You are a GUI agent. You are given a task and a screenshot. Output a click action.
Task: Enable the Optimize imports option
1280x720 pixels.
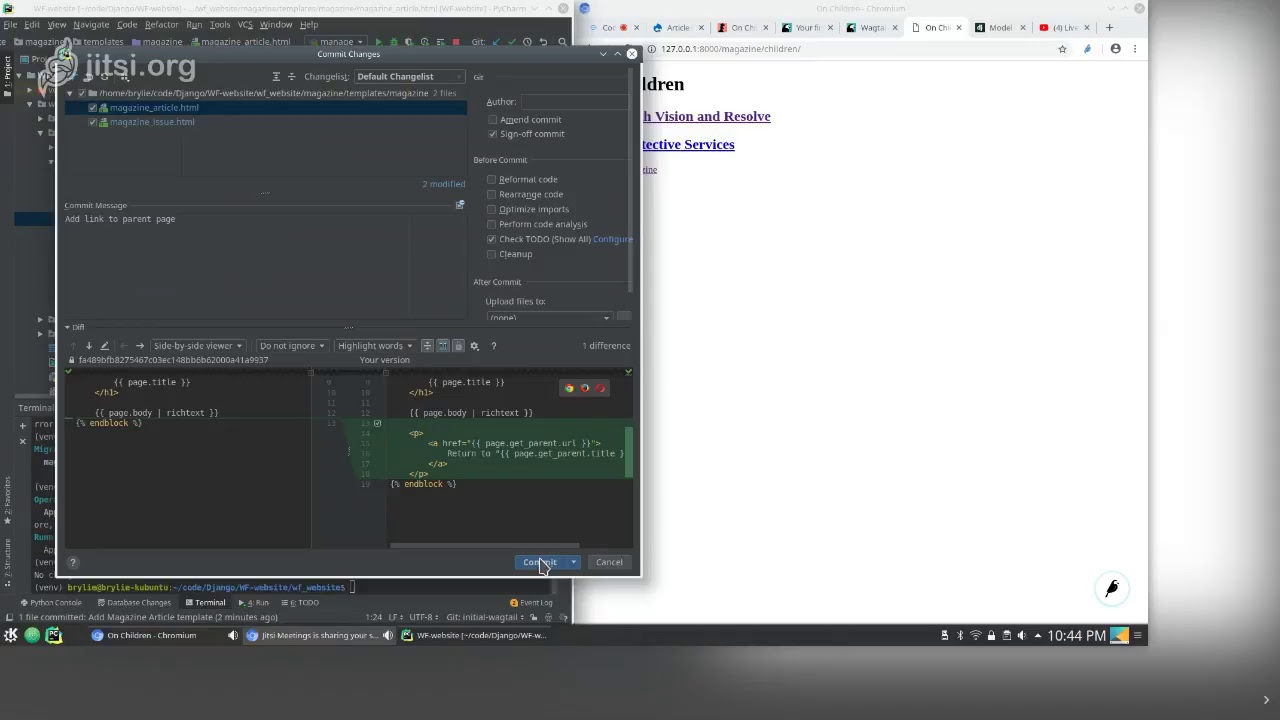click(x=491, y=210)
